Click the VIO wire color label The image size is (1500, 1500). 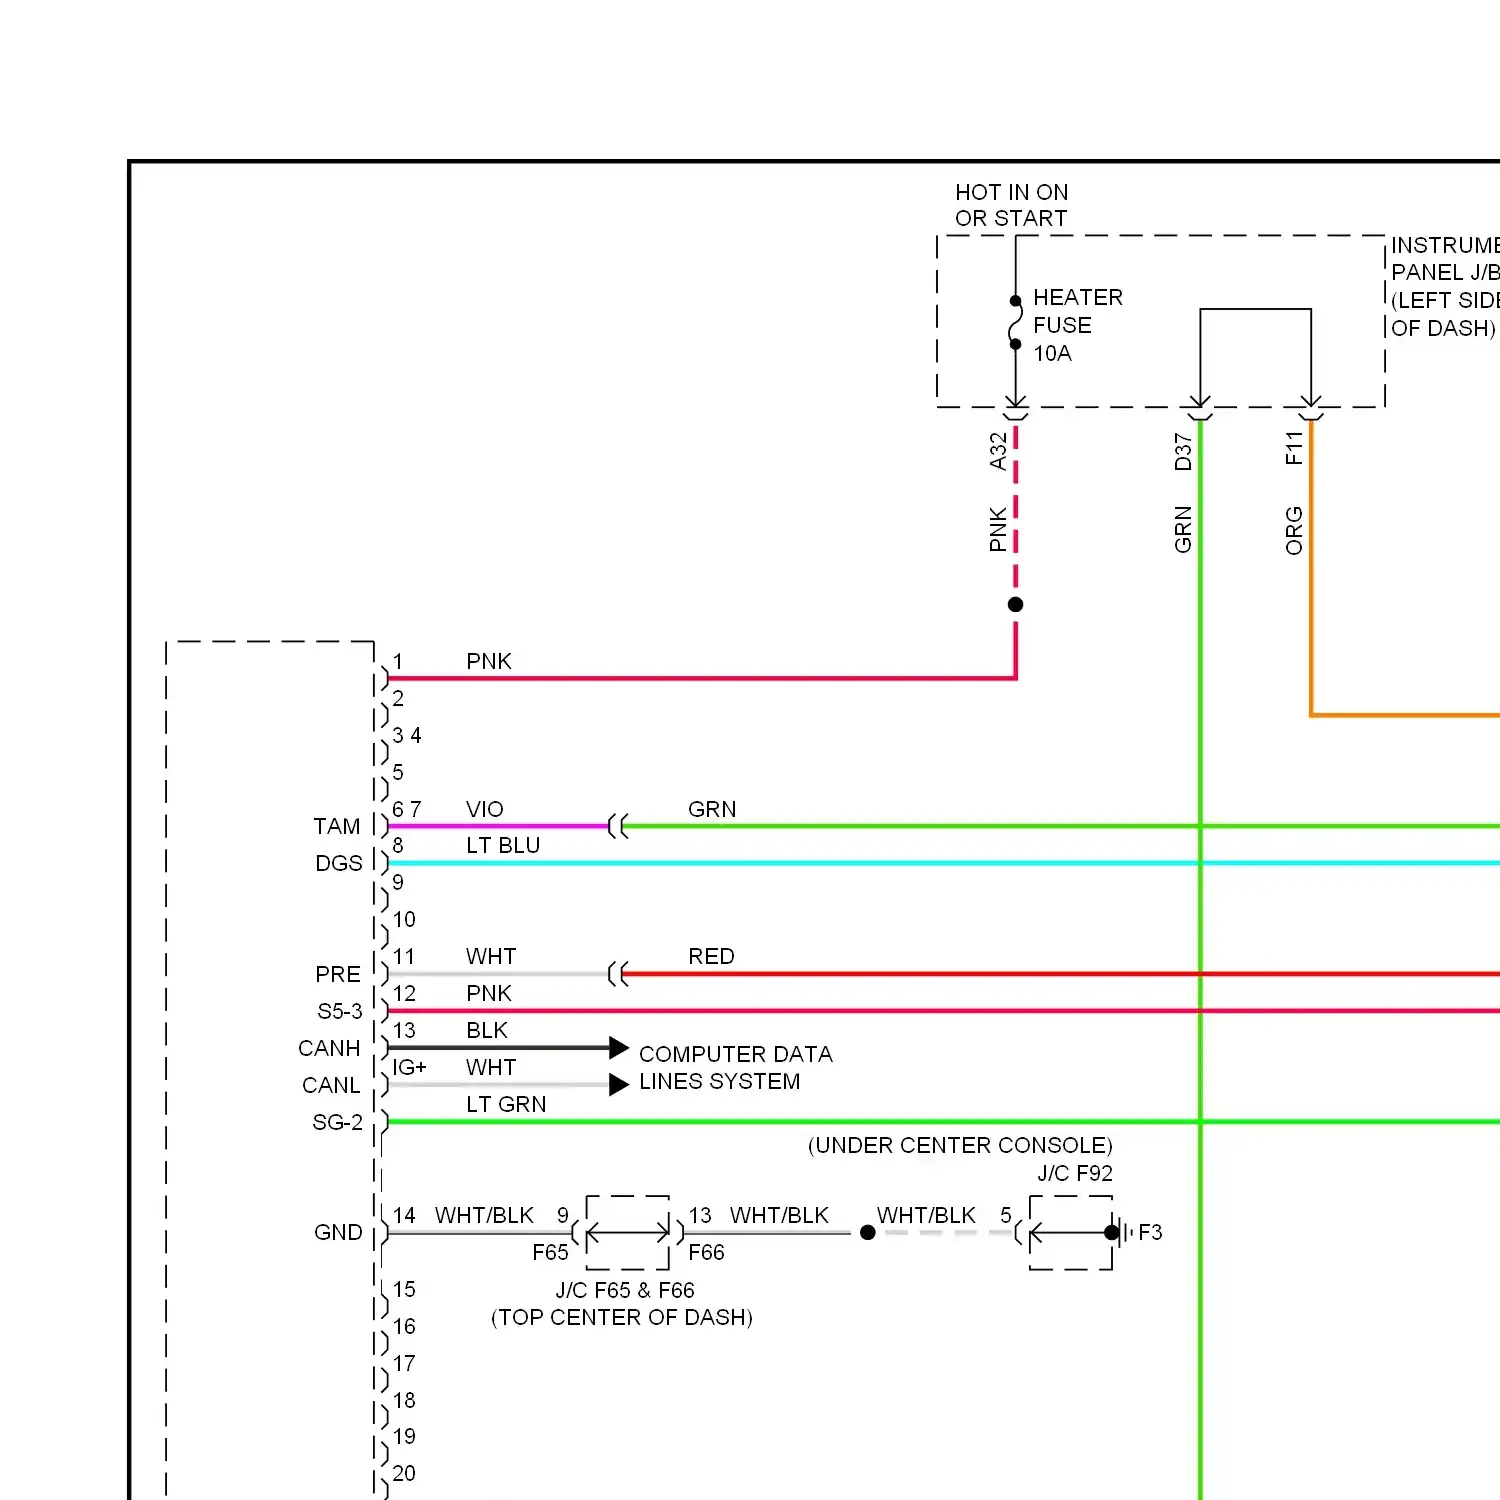(485, 809)
